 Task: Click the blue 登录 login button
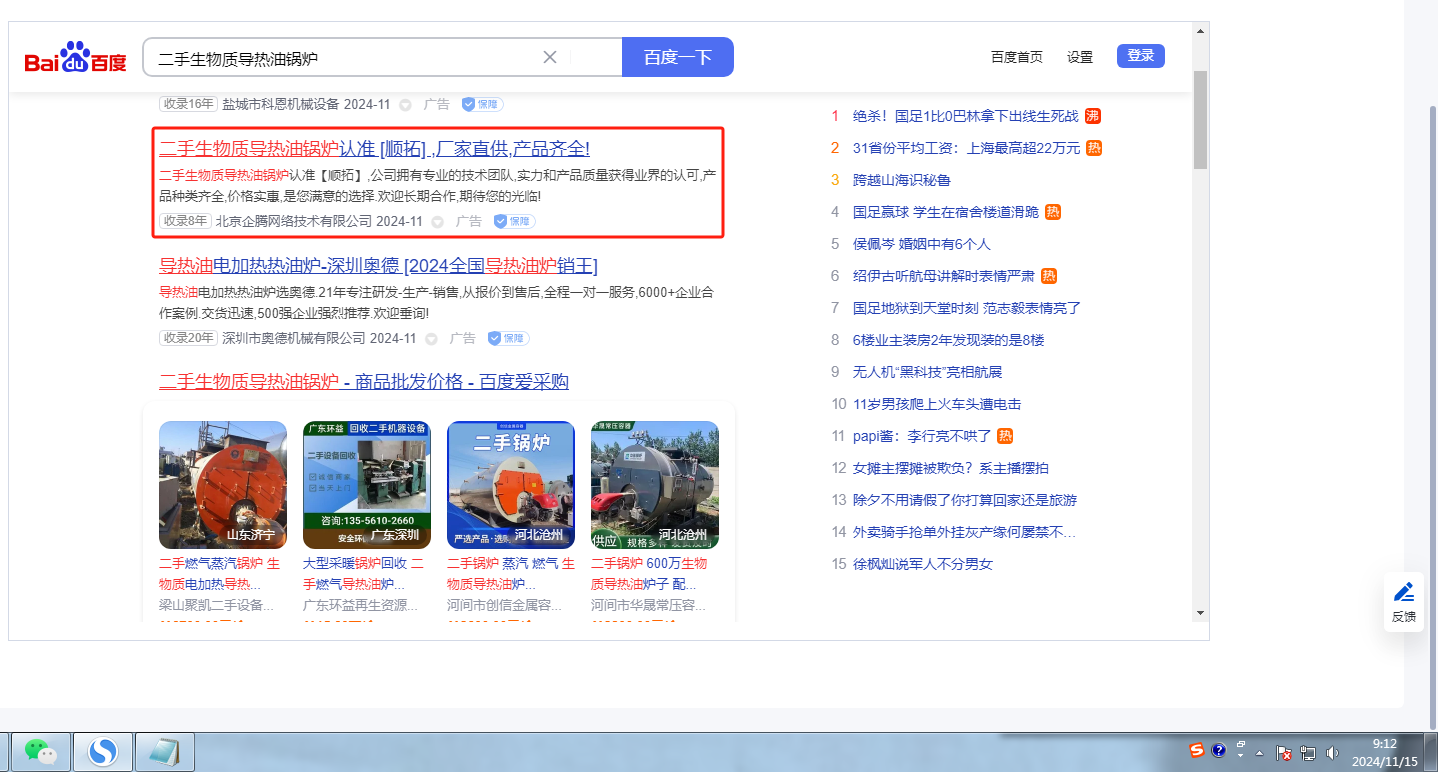[1140, 56]
